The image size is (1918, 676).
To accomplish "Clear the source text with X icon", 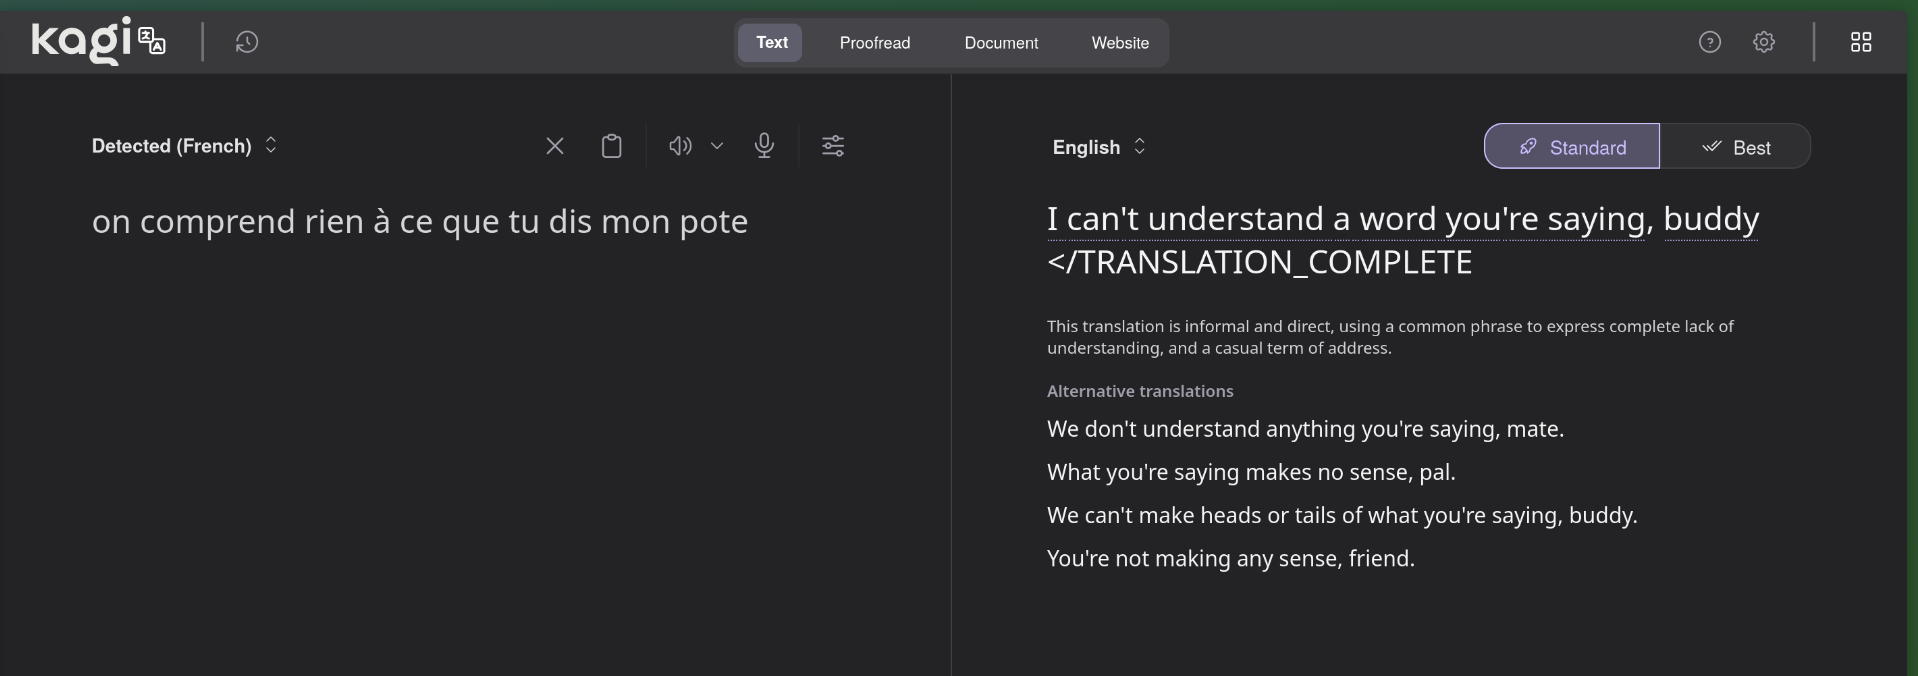I will tap(555, 146).
